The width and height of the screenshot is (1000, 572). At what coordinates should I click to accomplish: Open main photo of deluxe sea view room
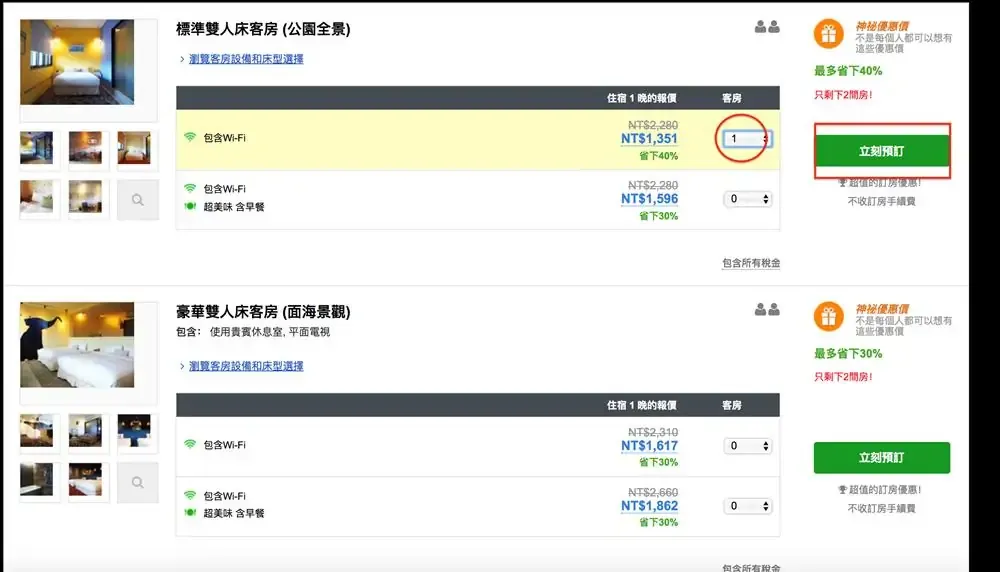(77, 345)
